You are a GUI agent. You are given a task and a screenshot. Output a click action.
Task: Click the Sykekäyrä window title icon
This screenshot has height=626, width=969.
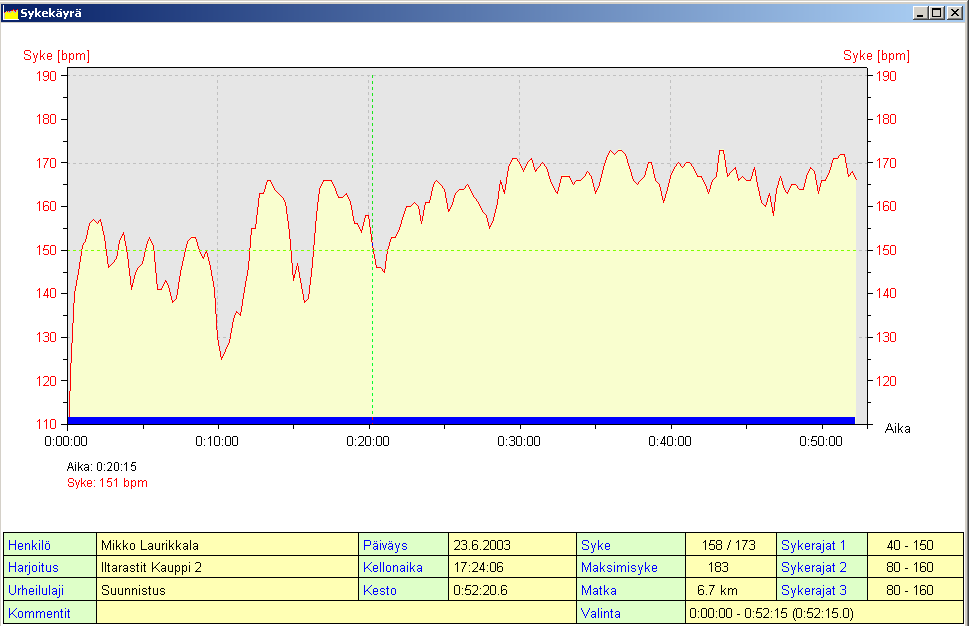coord(11,13)
